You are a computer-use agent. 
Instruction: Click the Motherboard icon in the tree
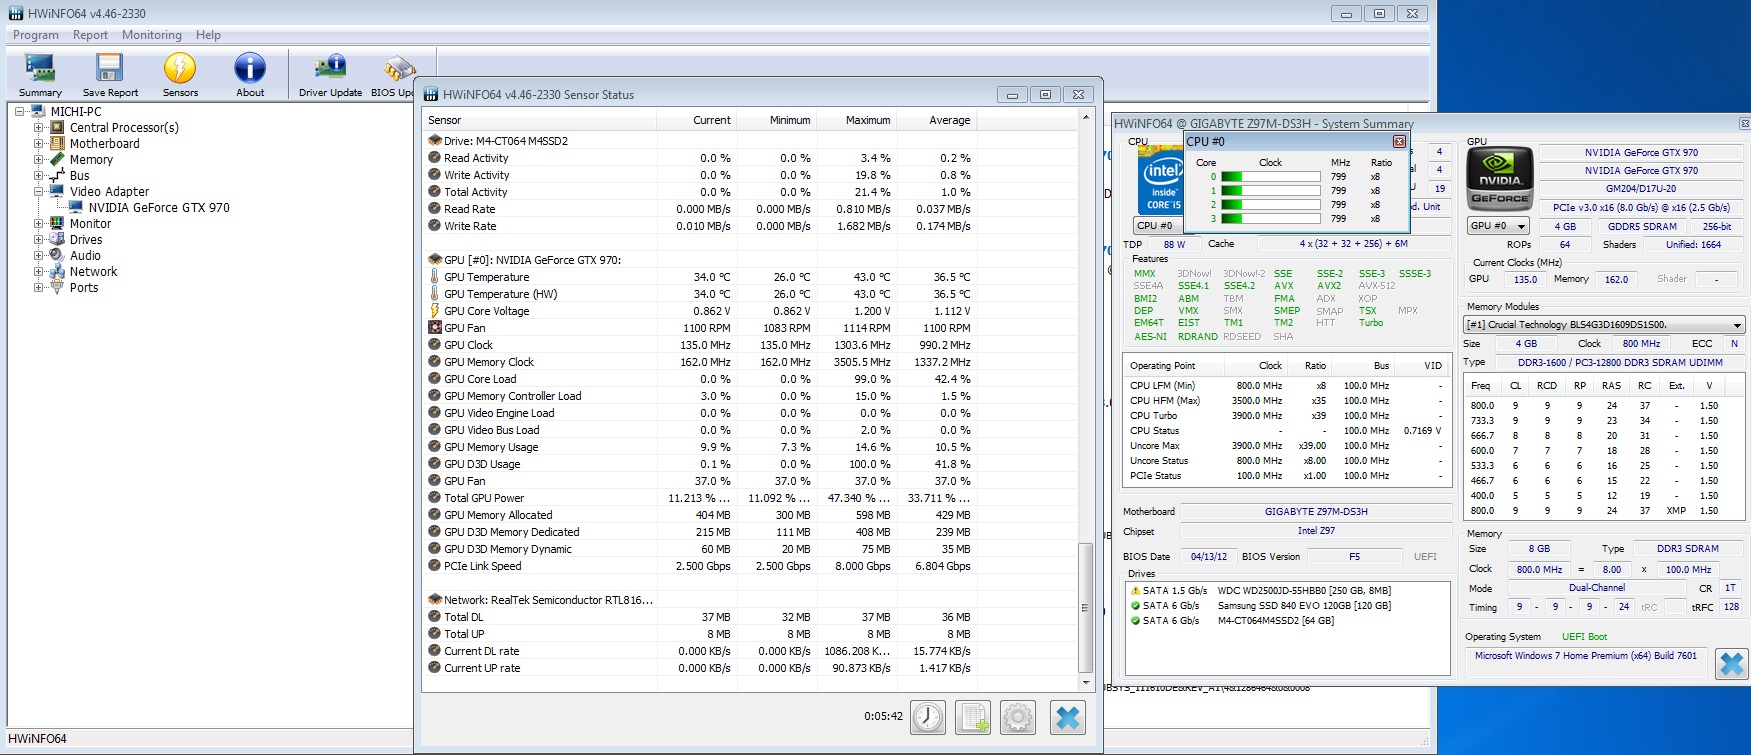click(58, 143)
